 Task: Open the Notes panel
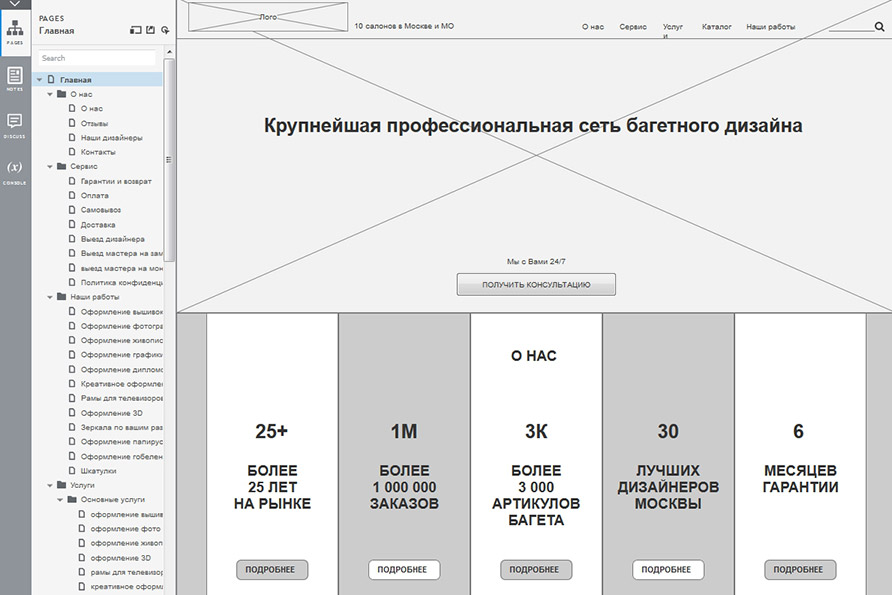tap(15, 78)
